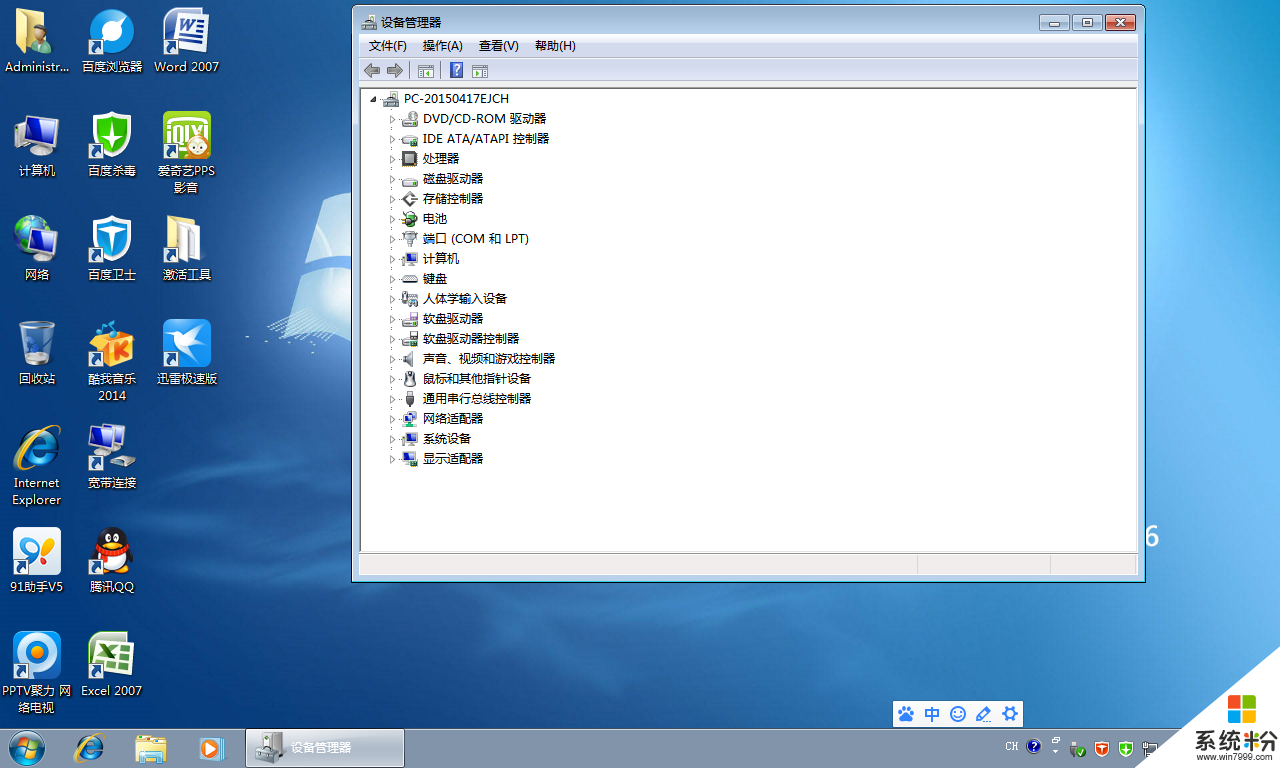Open Windows Media Player from taskbar

(211, 747)
